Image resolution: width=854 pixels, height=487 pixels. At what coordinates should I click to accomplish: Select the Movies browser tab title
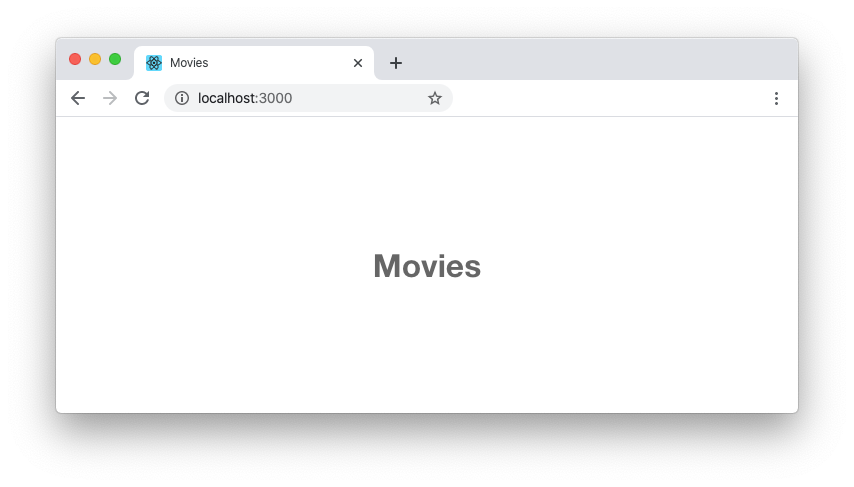click(x=189, y=63)
